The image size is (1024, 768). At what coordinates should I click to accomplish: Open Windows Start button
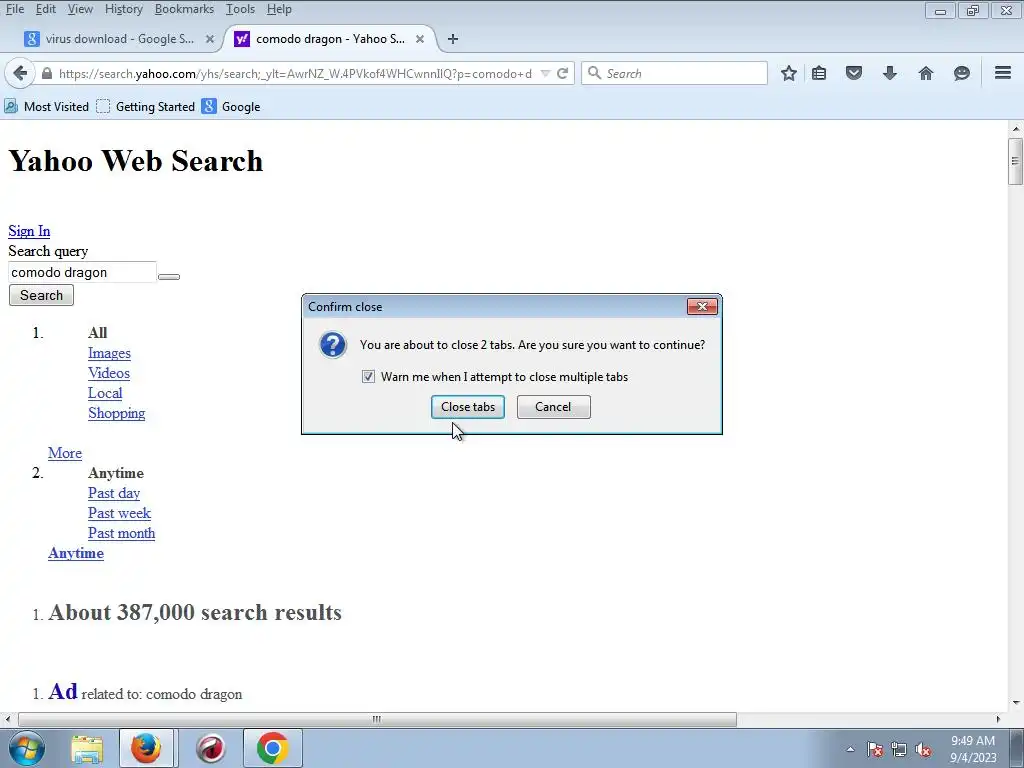pyautogui.click(x=27, y=748)
